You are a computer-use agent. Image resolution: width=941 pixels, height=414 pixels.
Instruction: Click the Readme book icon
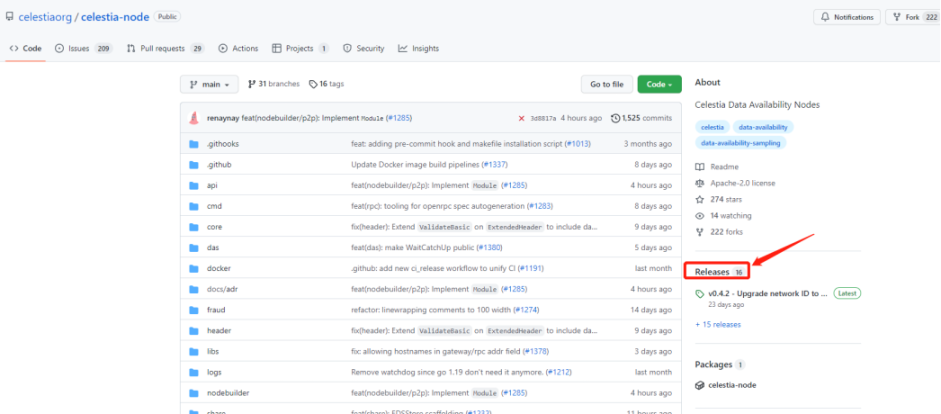pos(701,167)
